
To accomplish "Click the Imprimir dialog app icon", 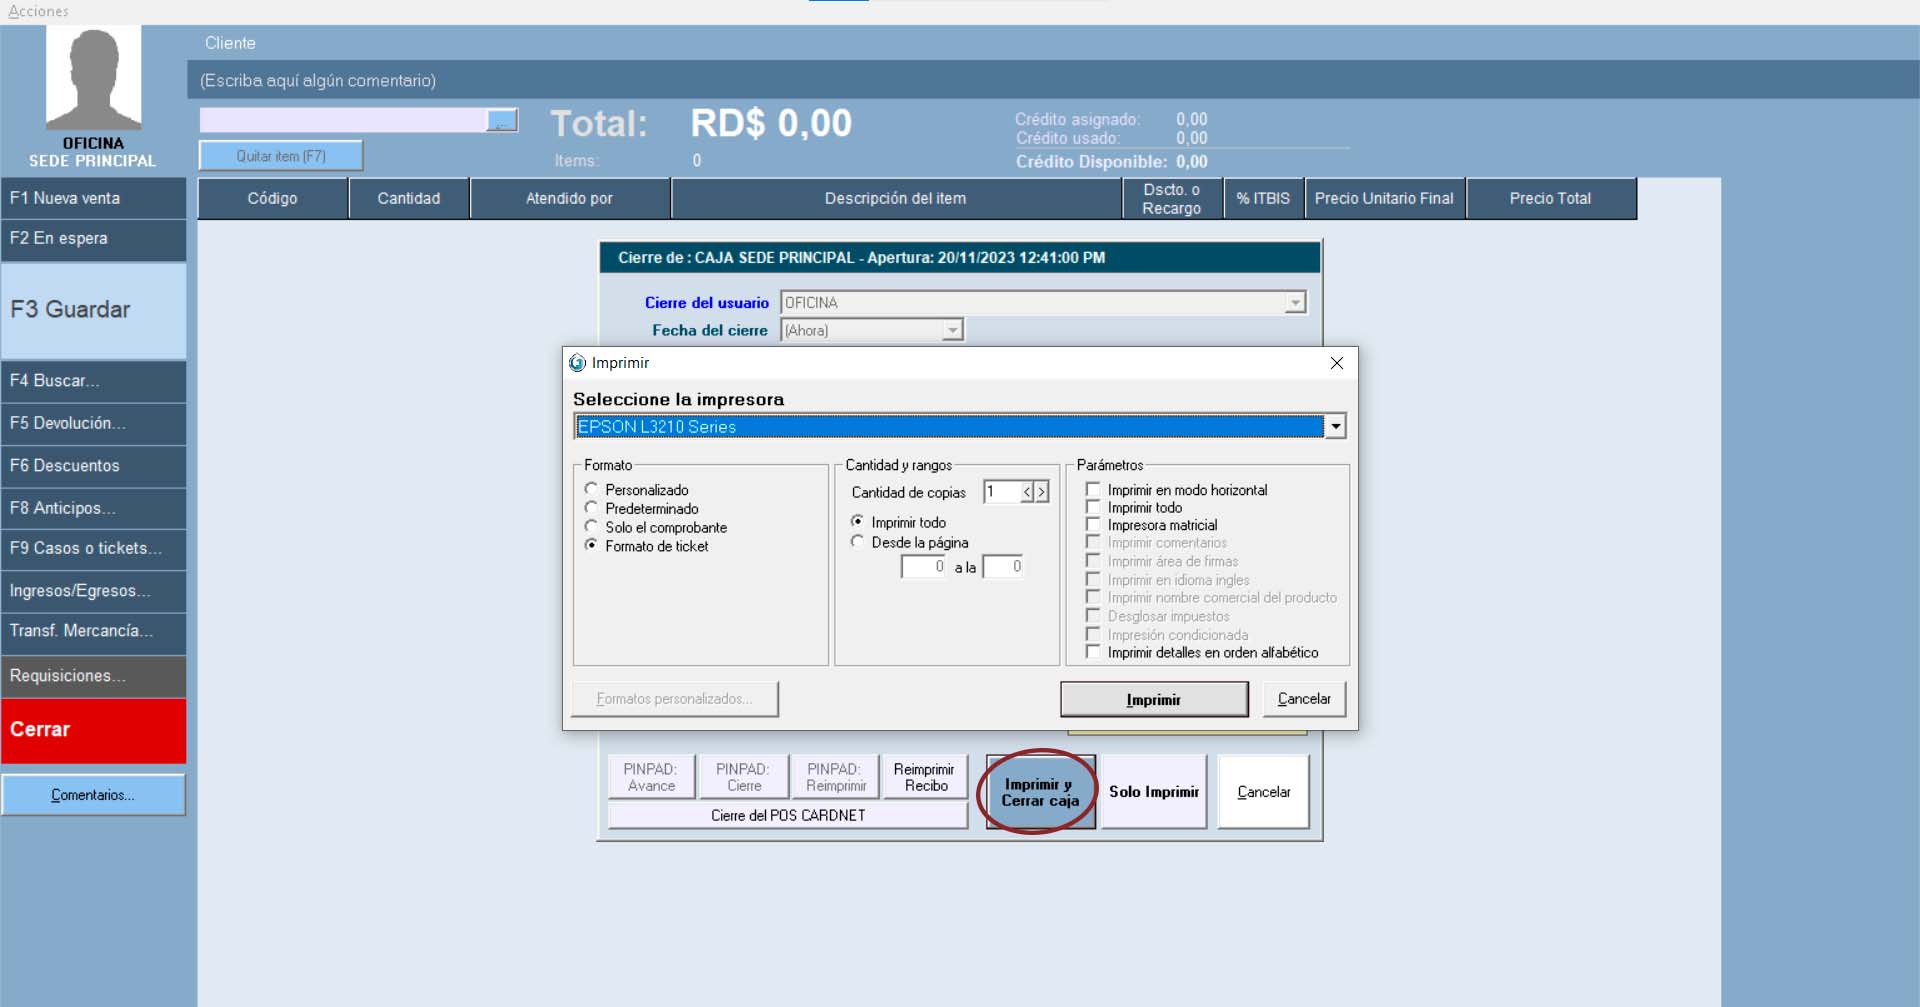I will (x=577, y=363).
